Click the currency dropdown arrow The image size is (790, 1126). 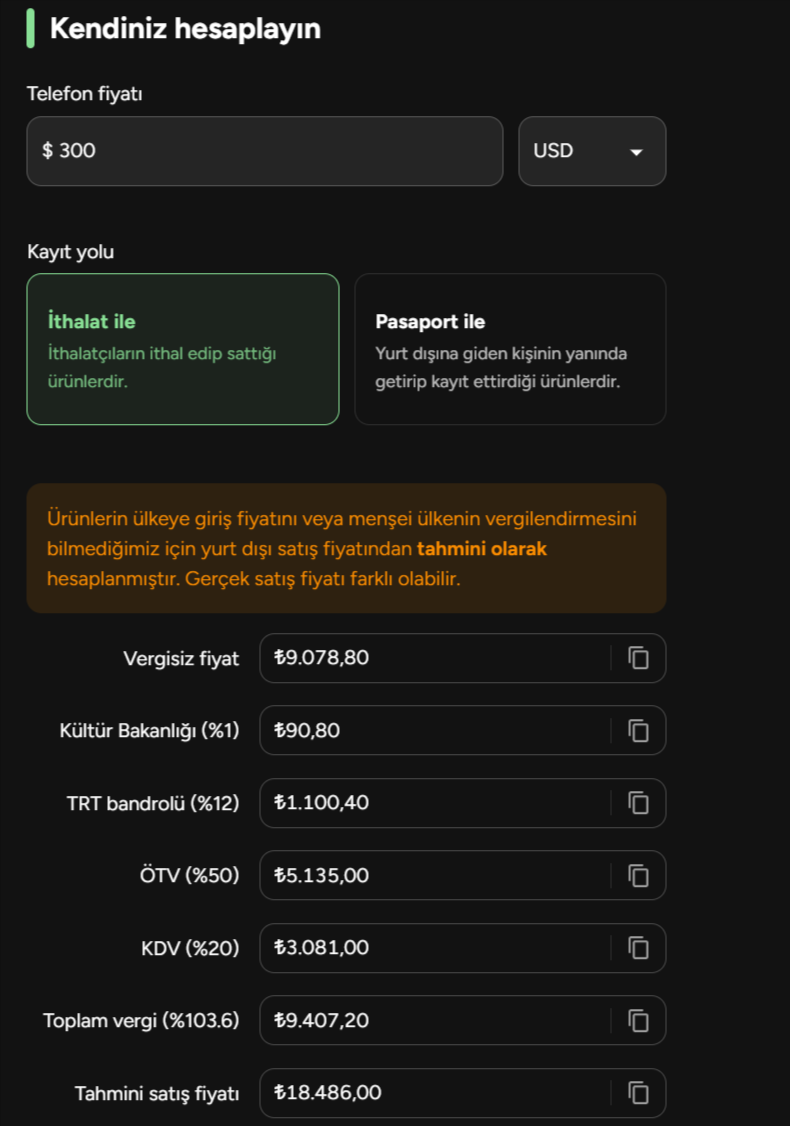(x=636, y=152)
